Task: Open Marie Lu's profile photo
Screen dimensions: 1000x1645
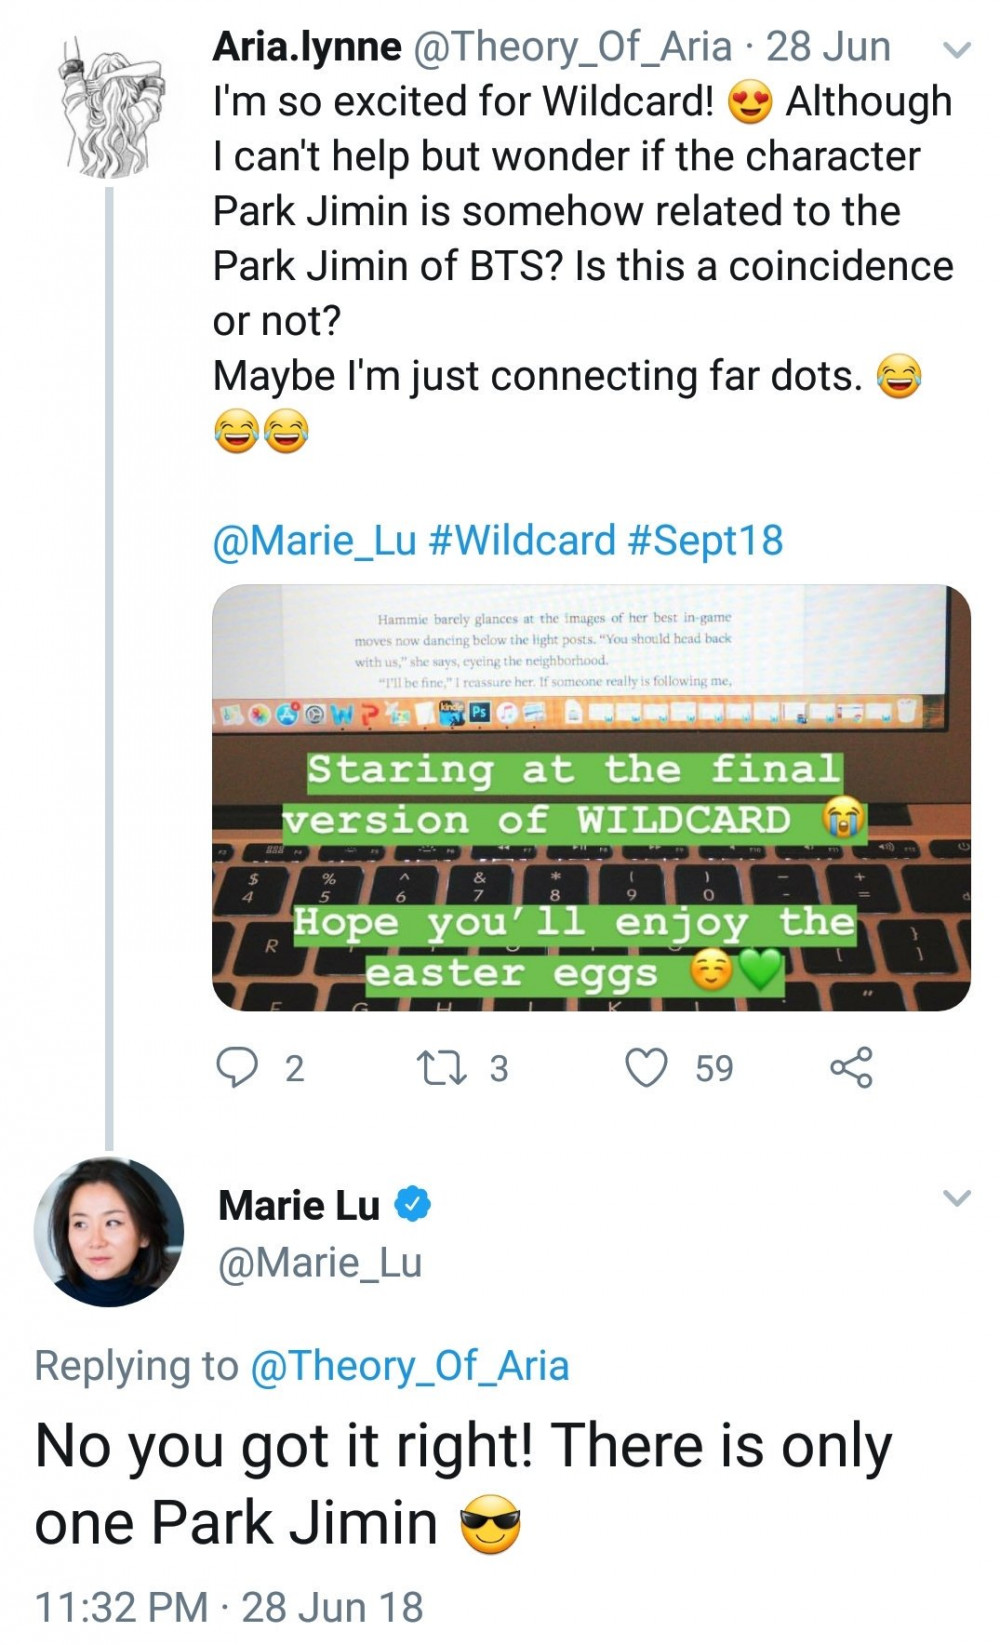Action: click(109, 1231)
